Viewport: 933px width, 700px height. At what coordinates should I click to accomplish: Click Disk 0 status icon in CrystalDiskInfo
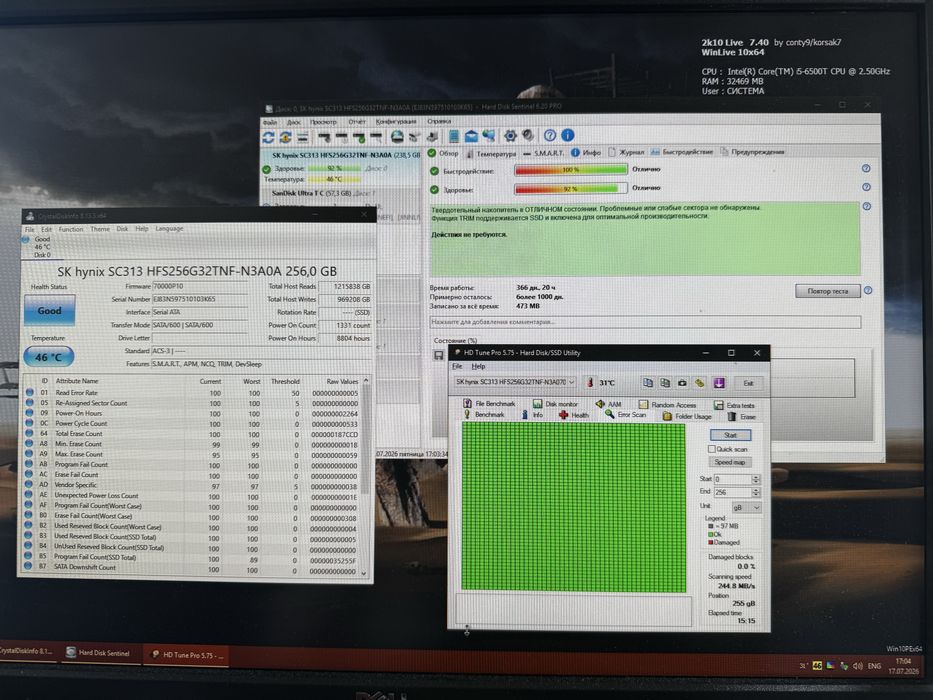click(26, 240)
